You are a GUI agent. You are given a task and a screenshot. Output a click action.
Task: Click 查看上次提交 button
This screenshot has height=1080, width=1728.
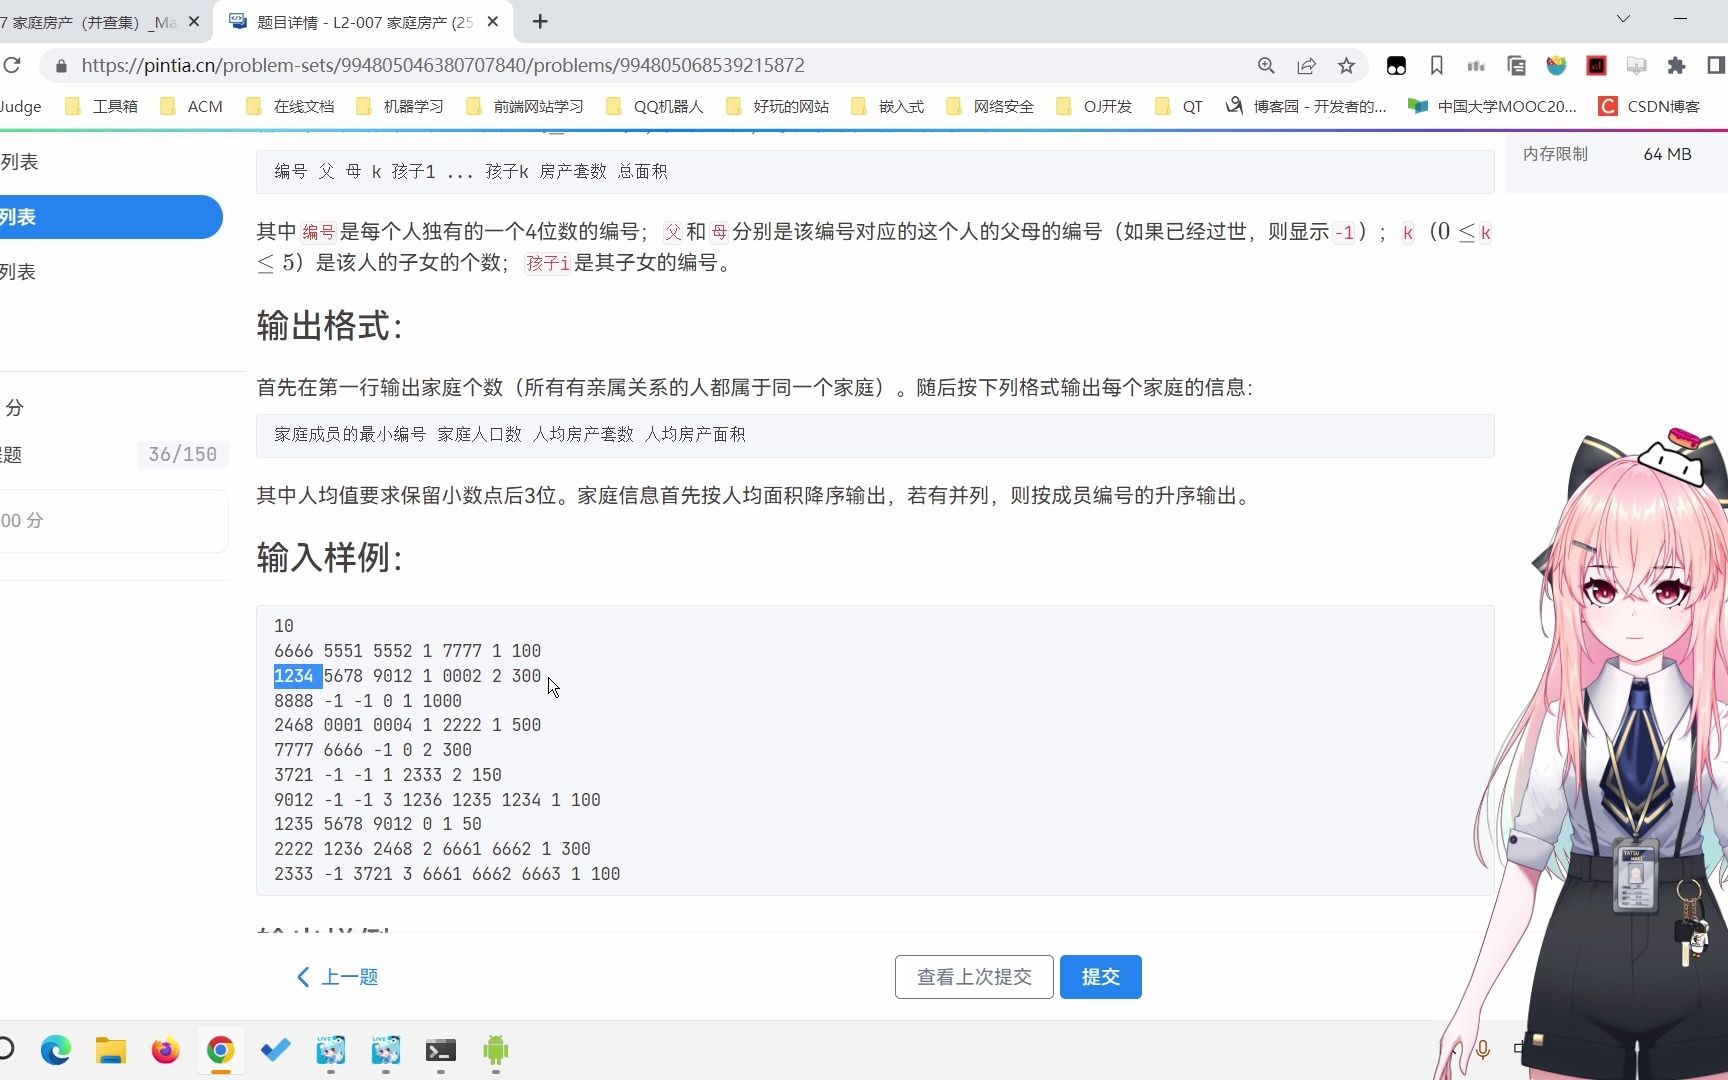point(974,977)
